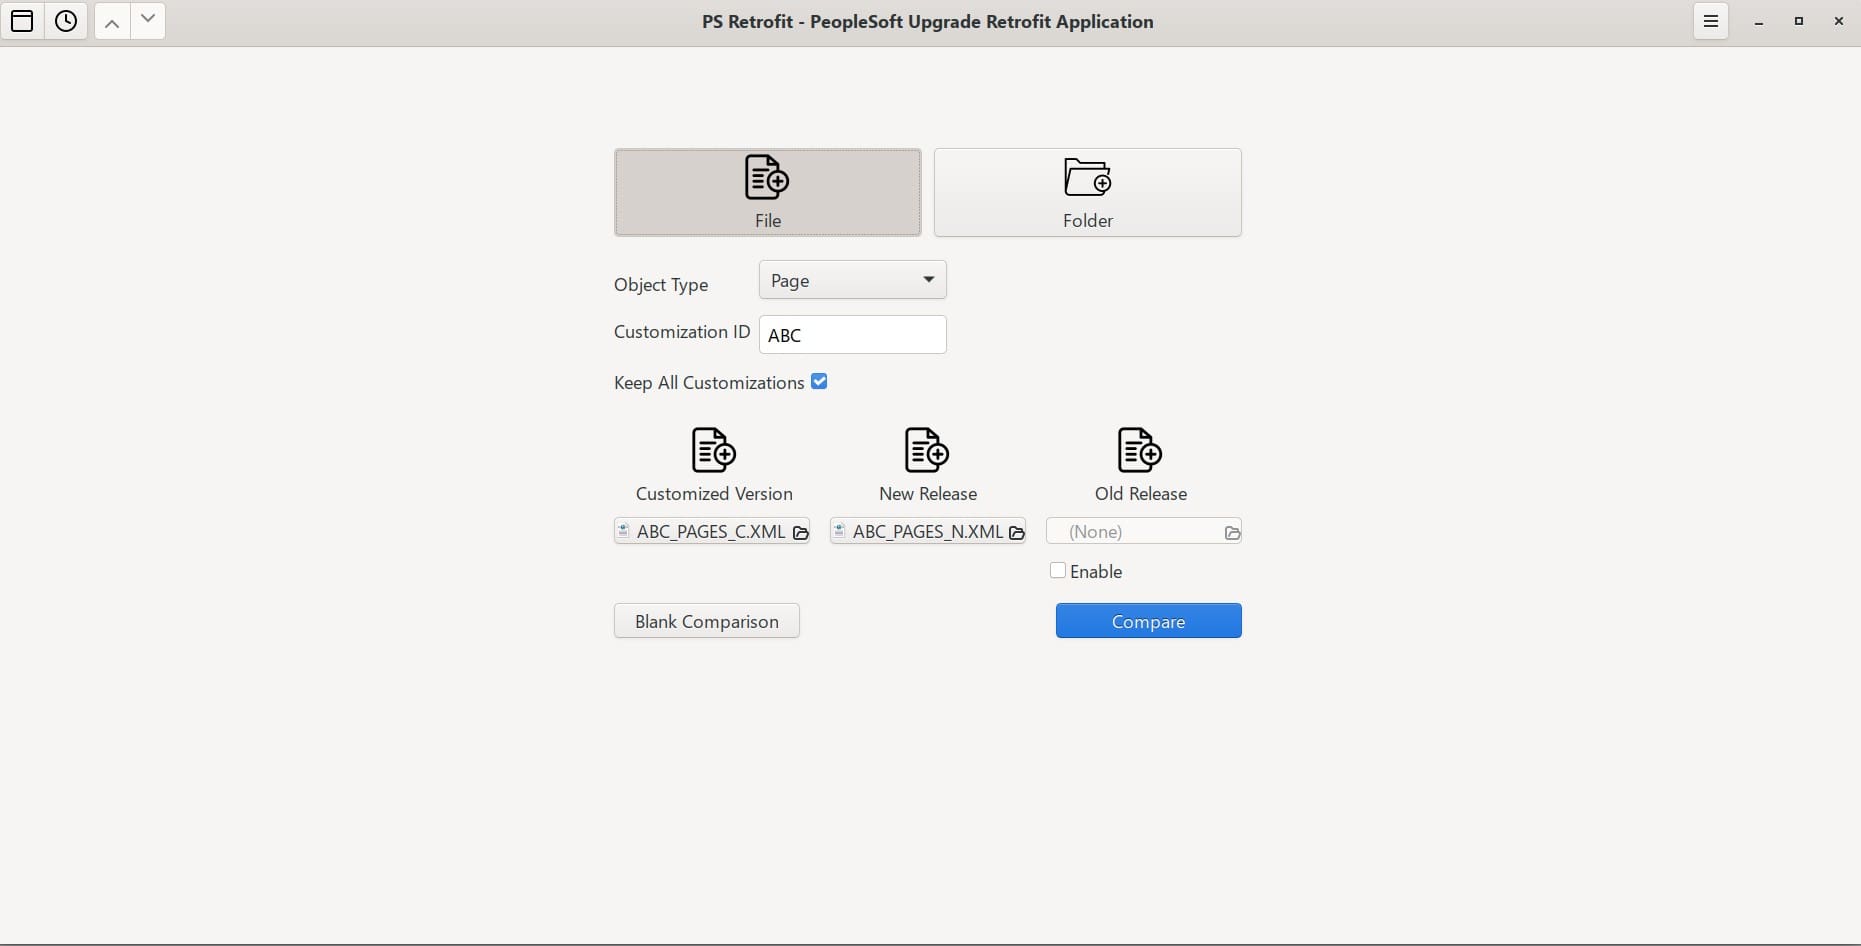The image size is (1861, 946).
Task: Click the down chevron navigation arrow
Action: [148, 20]
